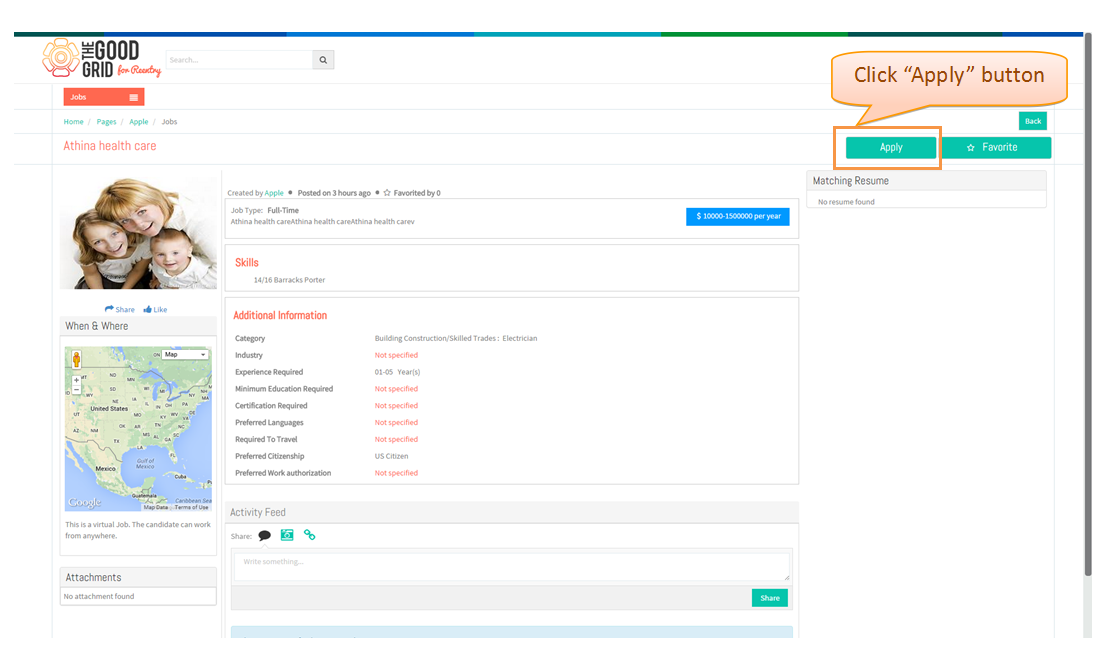Image resolution: width=1106 pixels, height=659 pixels.
Task: Click the Certification Required label
Action: pos(271,406)
